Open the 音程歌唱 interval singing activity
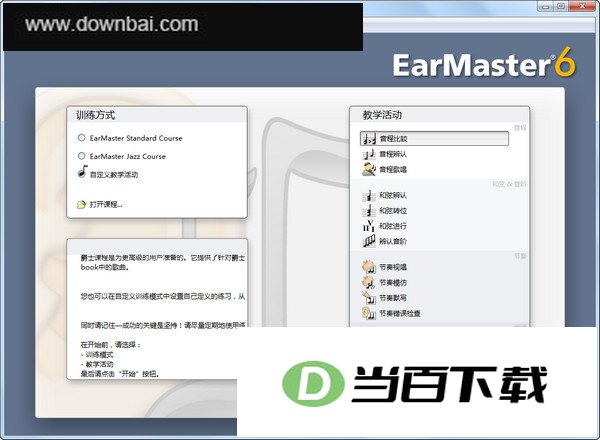 click(385, 169)
